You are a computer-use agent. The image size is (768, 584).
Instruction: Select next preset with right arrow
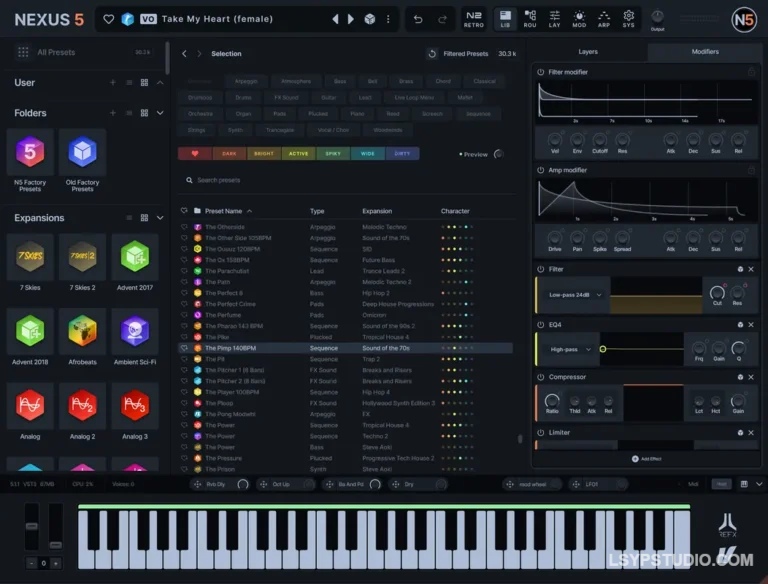pyautogui.click(x=351, y=19)
